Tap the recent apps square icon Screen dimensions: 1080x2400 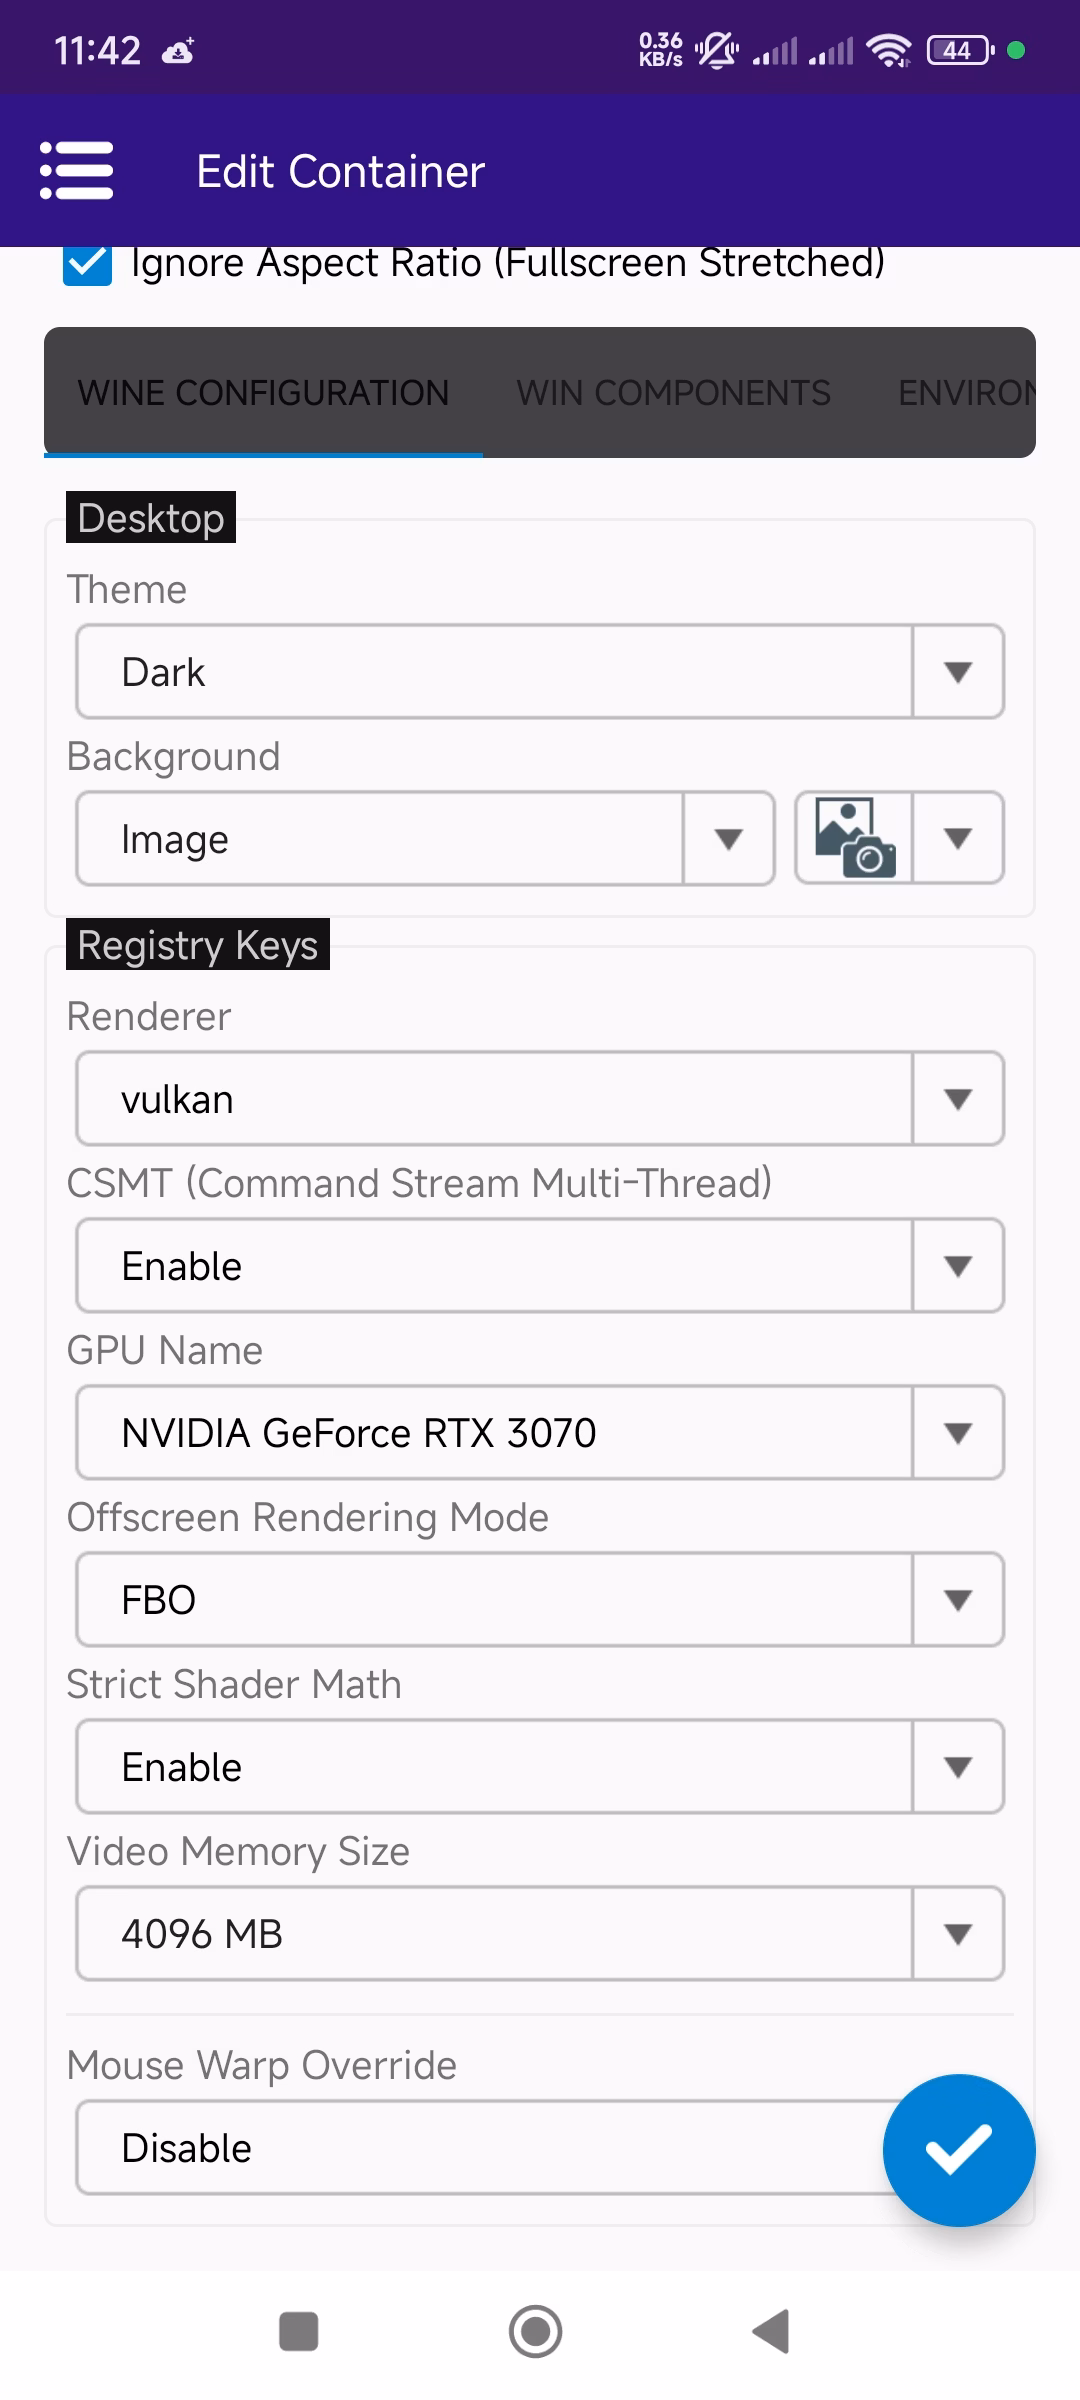click(298, 2331)
